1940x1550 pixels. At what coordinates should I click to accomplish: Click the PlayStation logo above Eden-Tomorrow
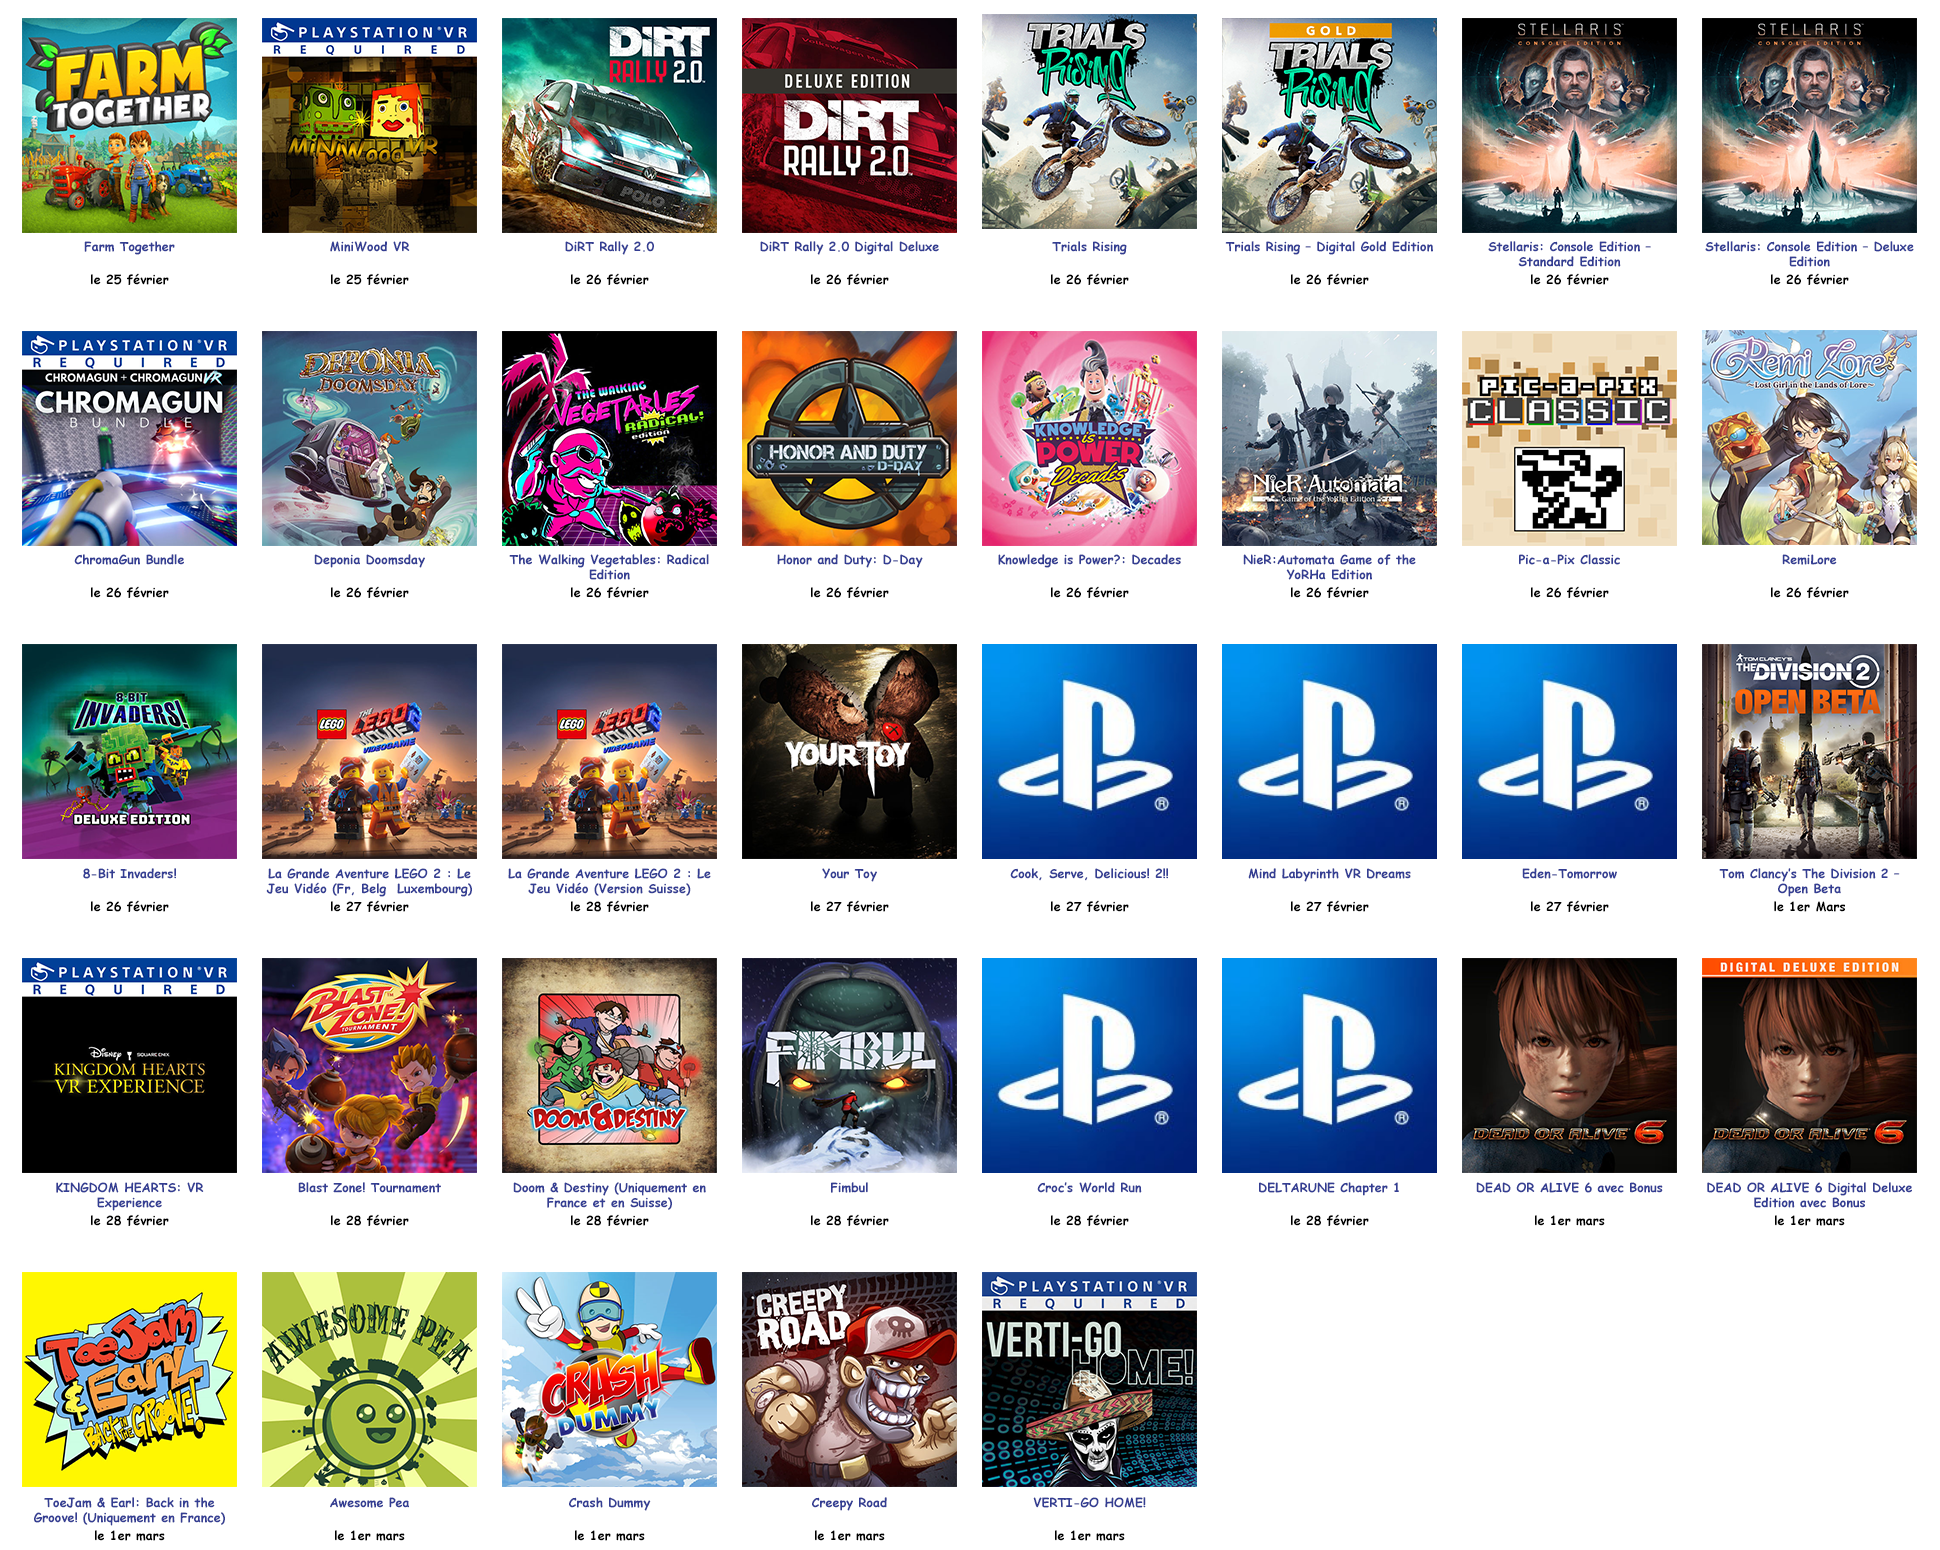(1569, 751)
